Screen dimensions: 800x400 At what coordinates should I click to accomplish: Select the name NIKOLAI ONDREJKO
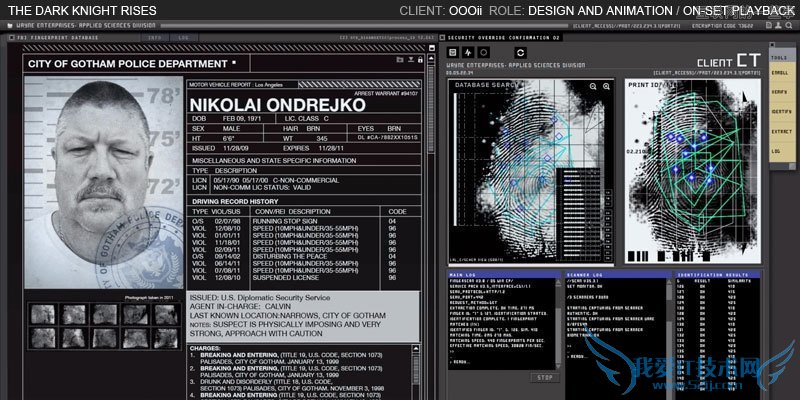click(278, 105)
